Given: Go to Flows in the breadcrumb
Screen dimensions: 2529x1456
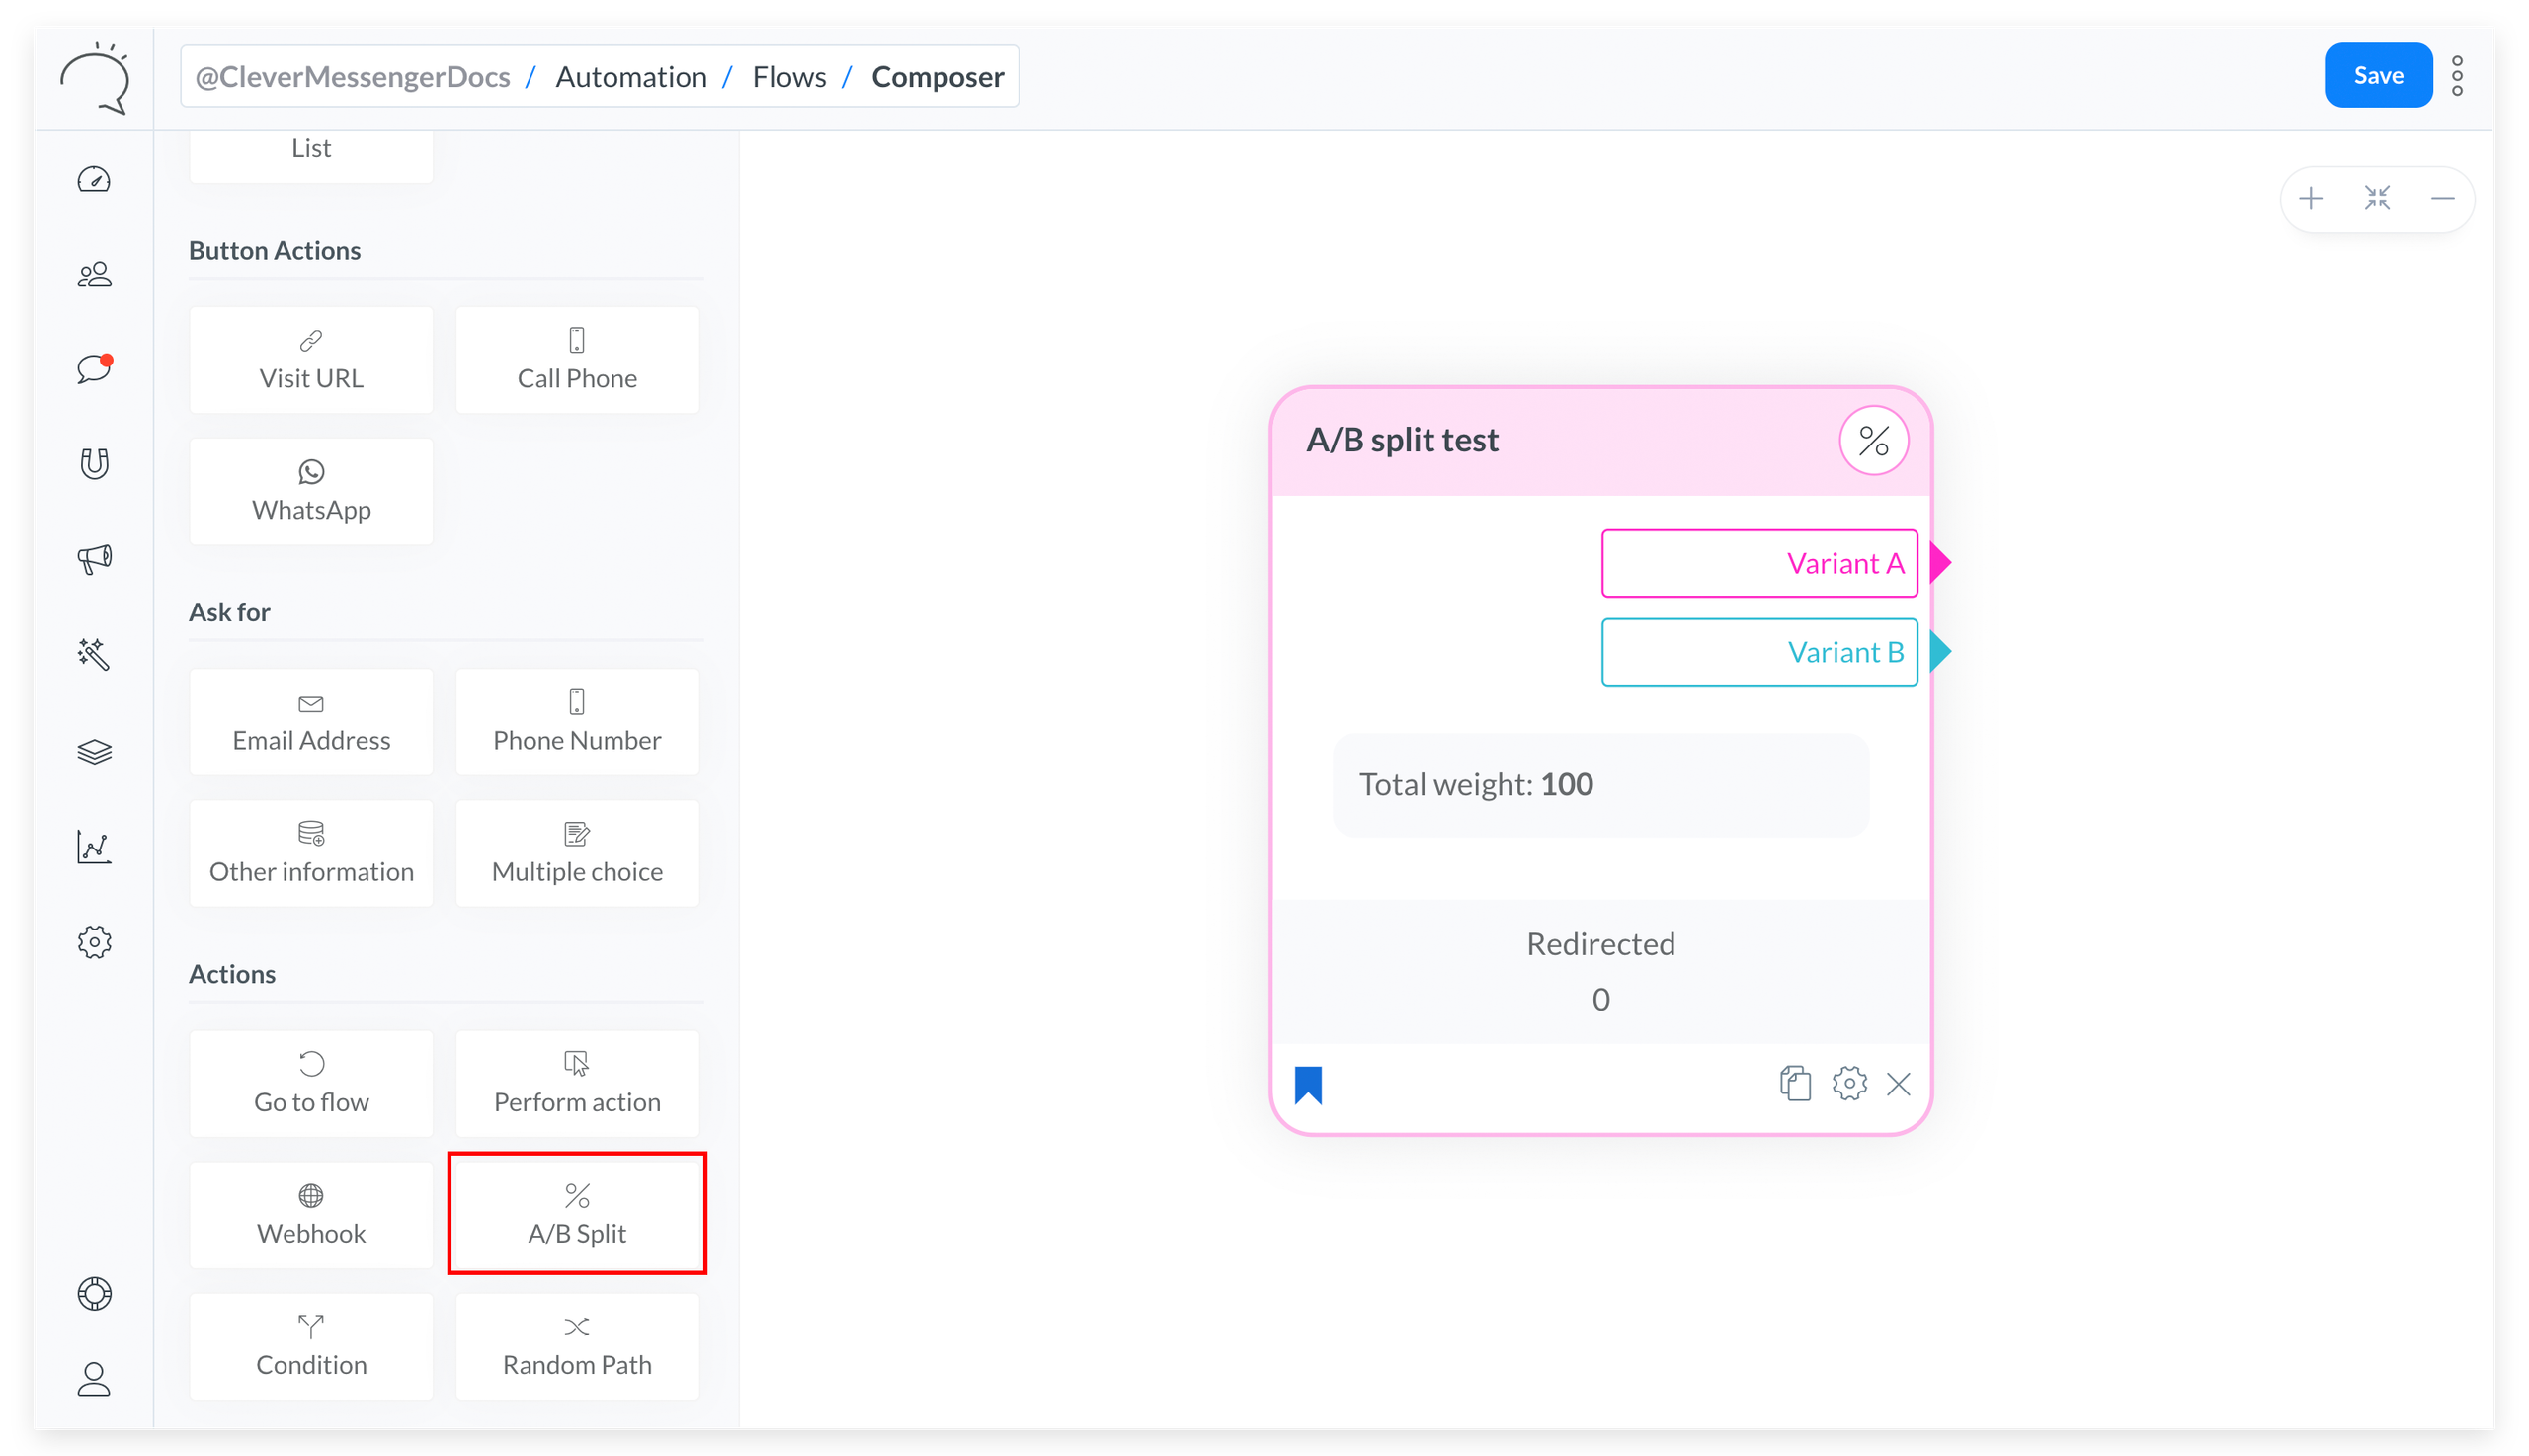Looking at the screenshot, I should tap(789, 76).
